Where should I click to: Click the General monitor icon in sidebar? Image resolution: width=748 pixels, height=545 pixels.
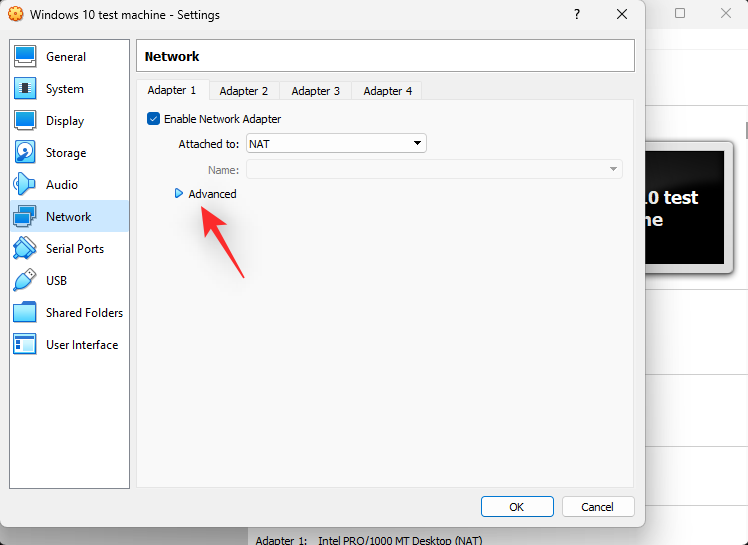click(25, 56)
